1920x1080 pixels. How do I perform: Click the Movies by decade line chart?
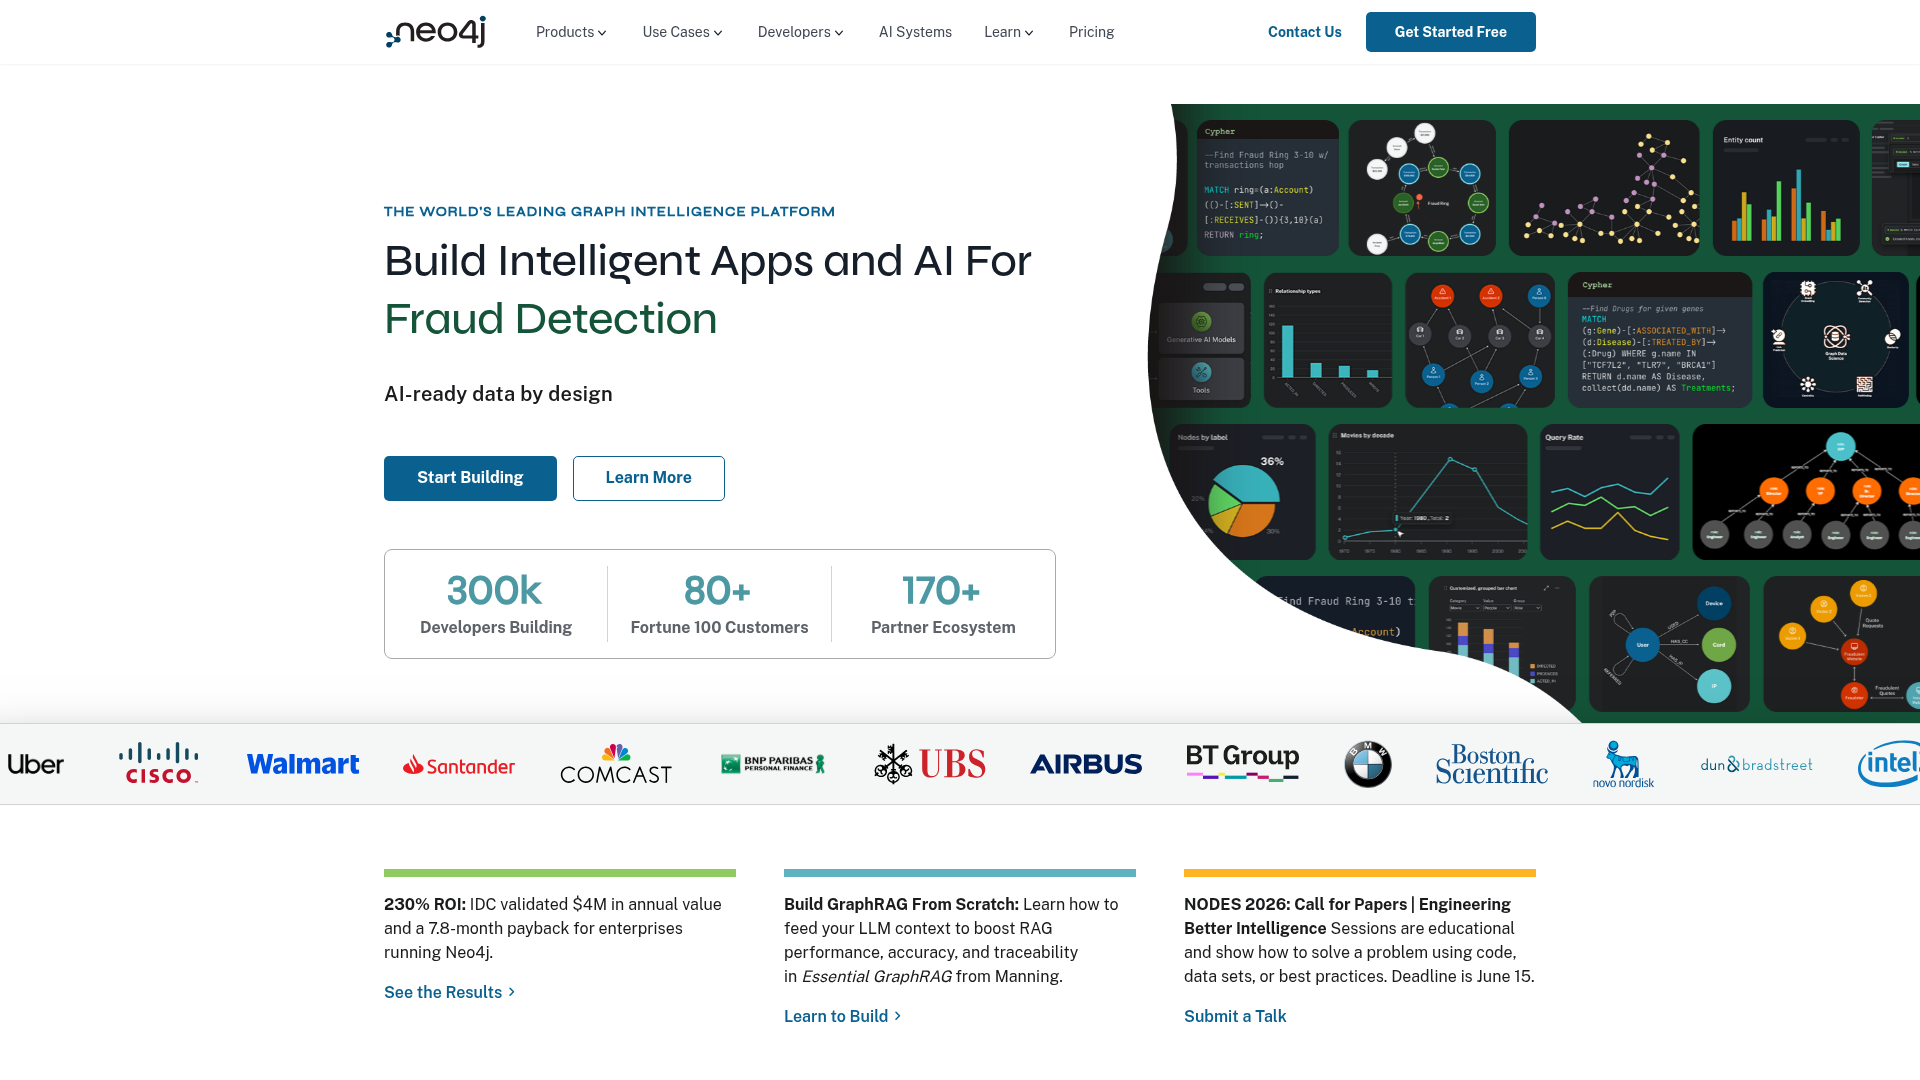click(x=1428, y=492)
